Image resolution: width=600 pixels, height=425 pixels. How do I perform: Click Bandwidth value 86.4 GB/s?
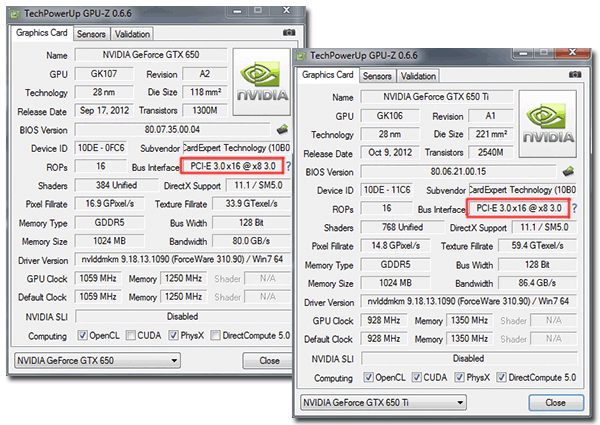(x=537, y=283)
